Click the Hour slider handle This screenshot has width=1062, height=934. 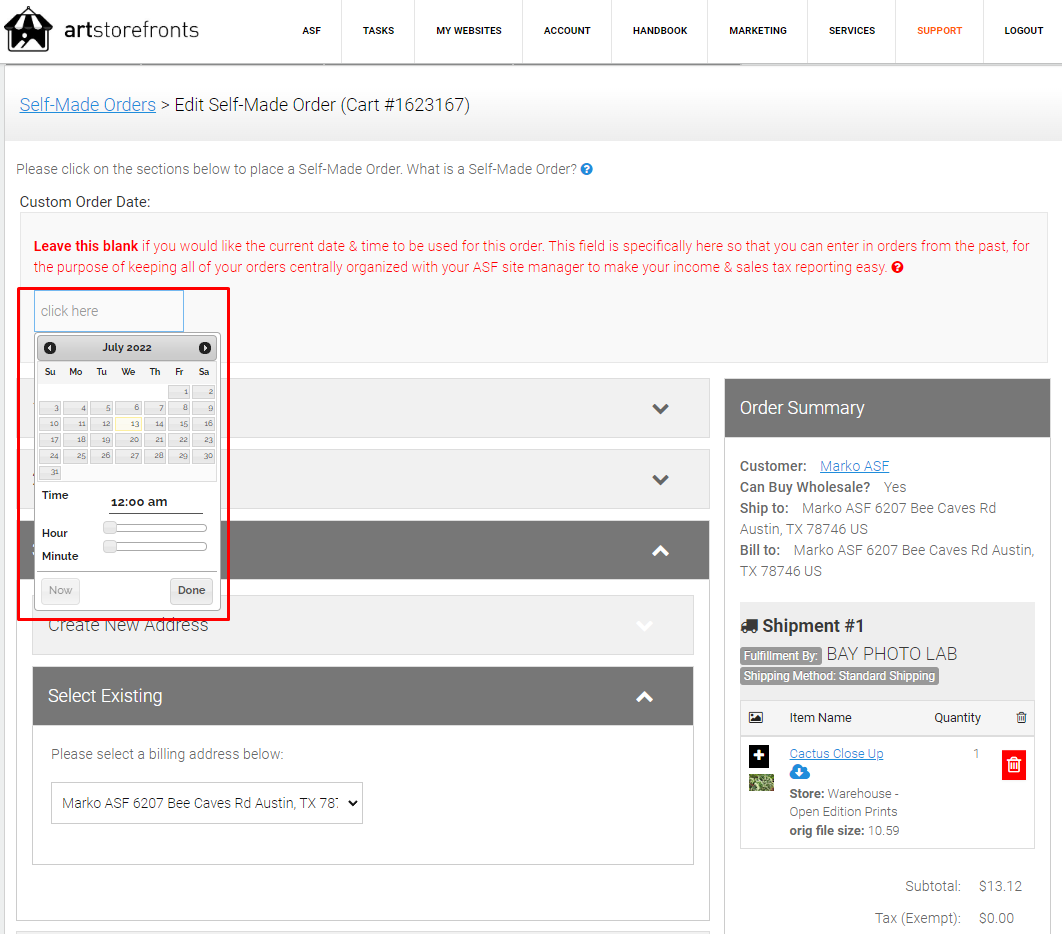coord(110,528)
